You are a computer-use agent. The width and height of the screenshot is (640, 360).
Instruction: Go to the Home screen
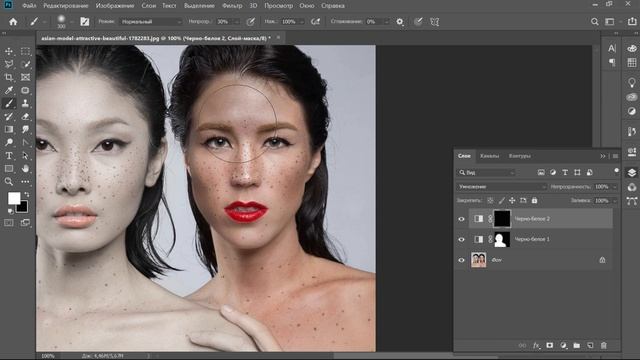pyautogui.click(x=13, y=22)
